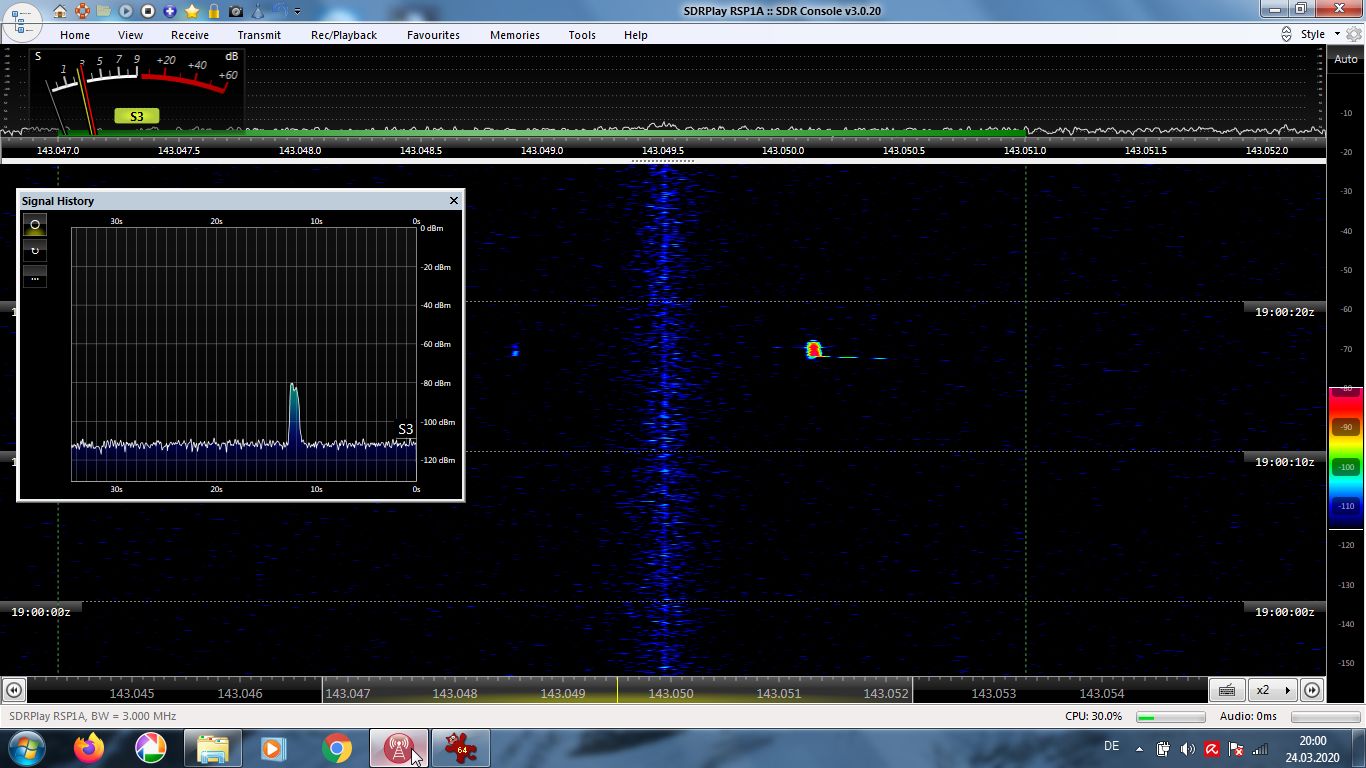The width and height of the screenshot is (1366, 768).
Task: Open the Rec/Playback ribbon tab
Action: tap(344, 35)
